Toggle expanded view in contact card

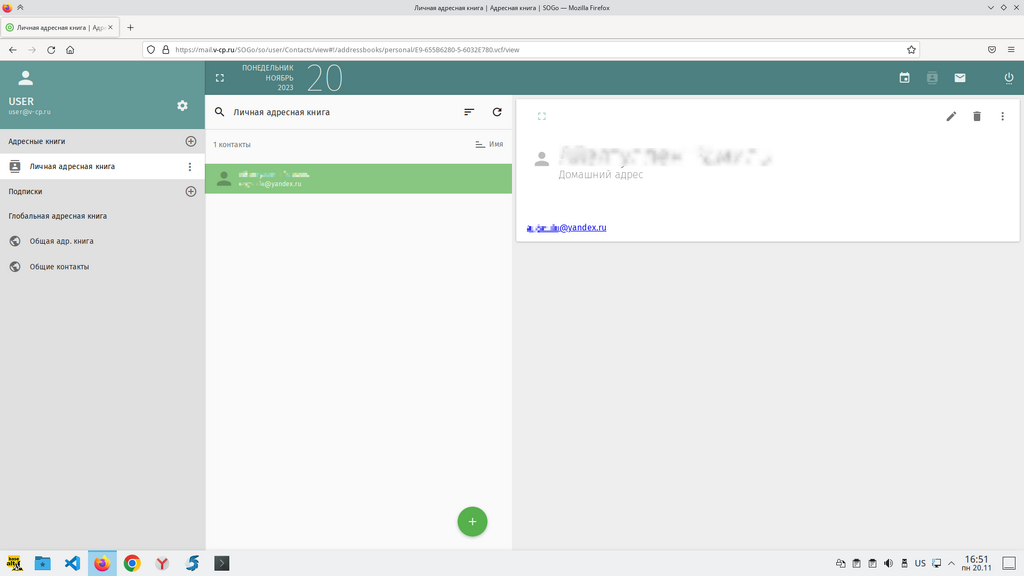click(x=542, y=116)
